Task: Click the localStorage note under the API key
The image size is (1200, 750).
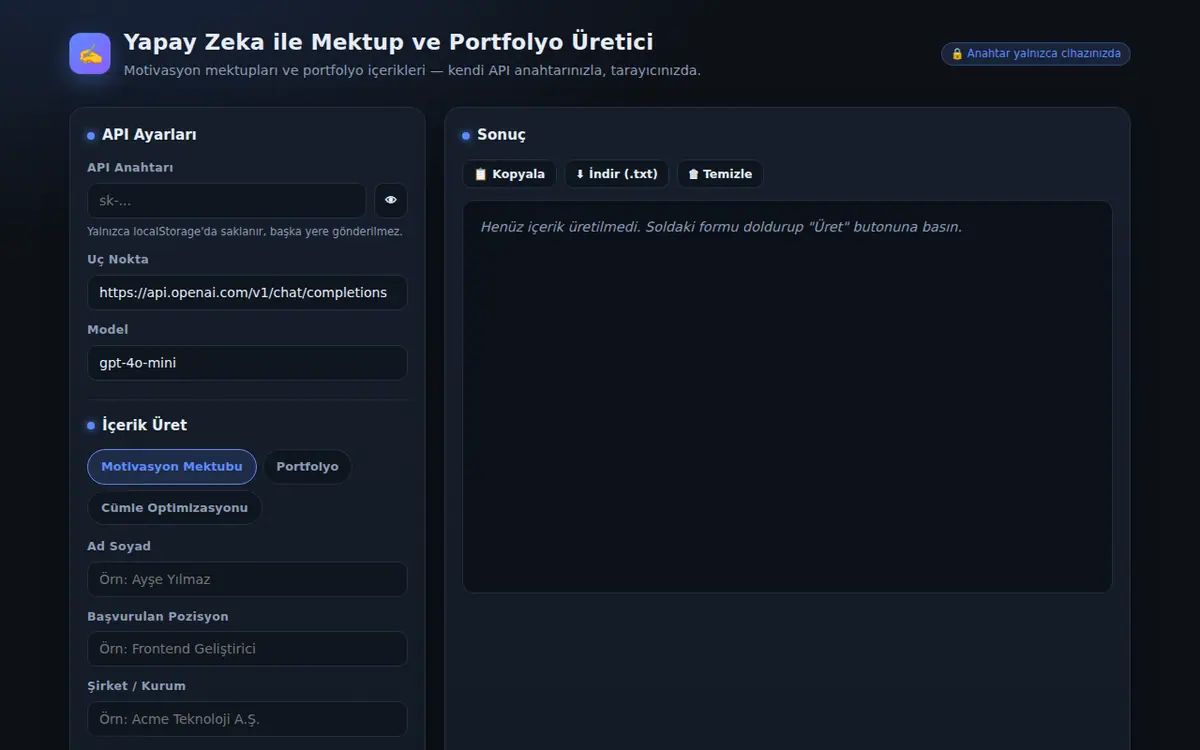Action: (245, 231)
